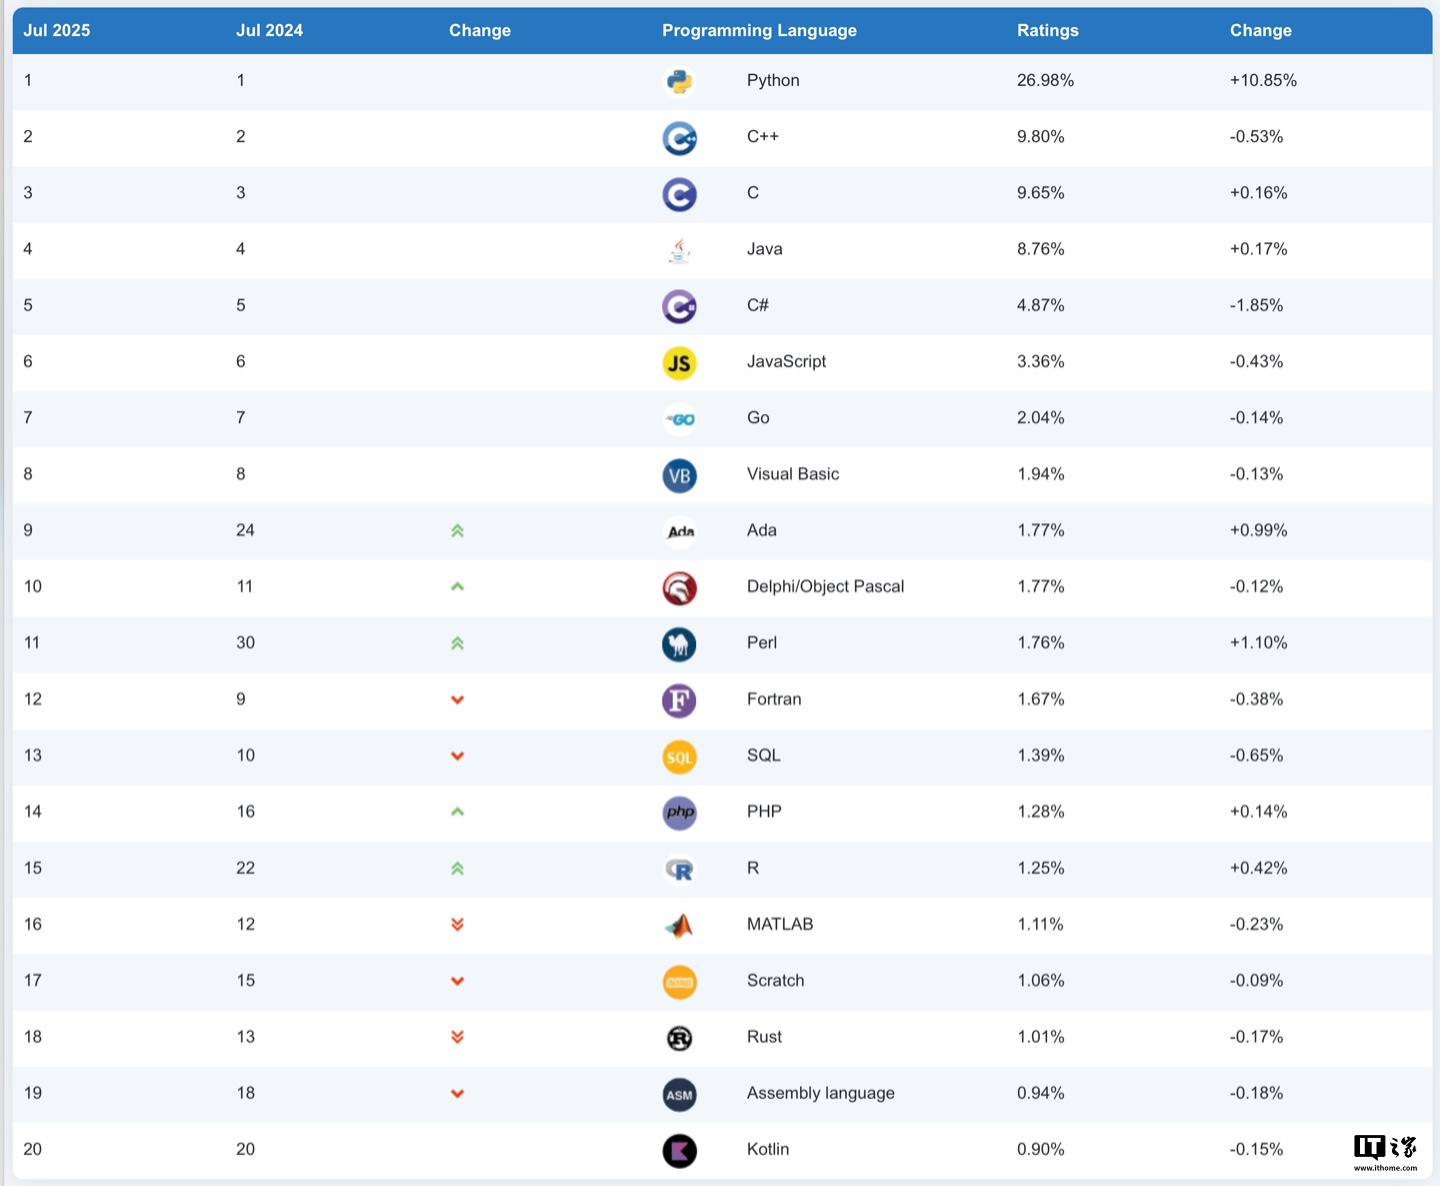Click the Programming Language column header
1440x1186 pixels.
pyautogui.click(x=759, y=30)
